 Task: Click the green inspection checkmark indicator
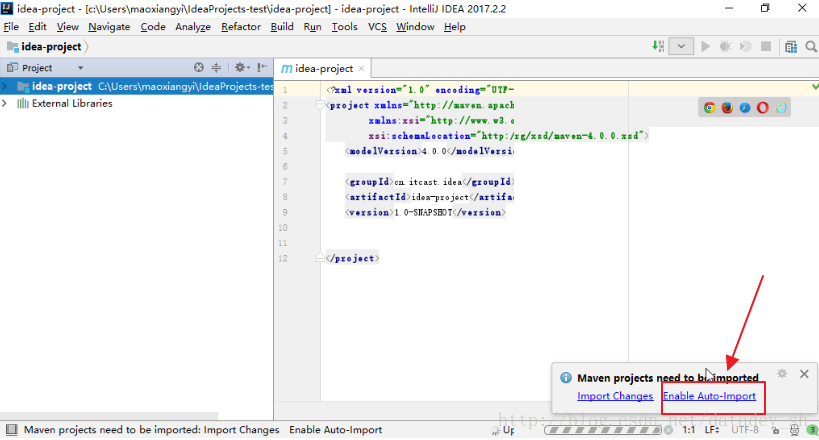815,87
